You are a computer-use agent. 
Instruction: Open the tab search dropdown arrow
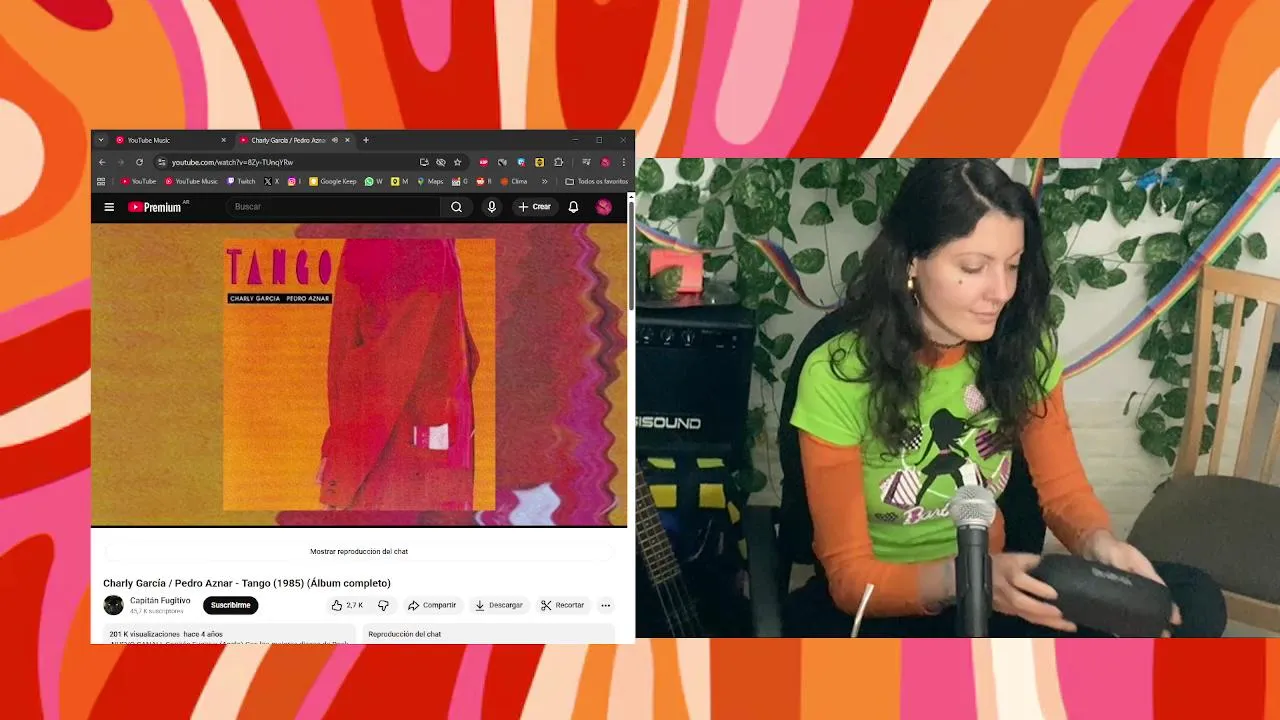coord(101,140)
